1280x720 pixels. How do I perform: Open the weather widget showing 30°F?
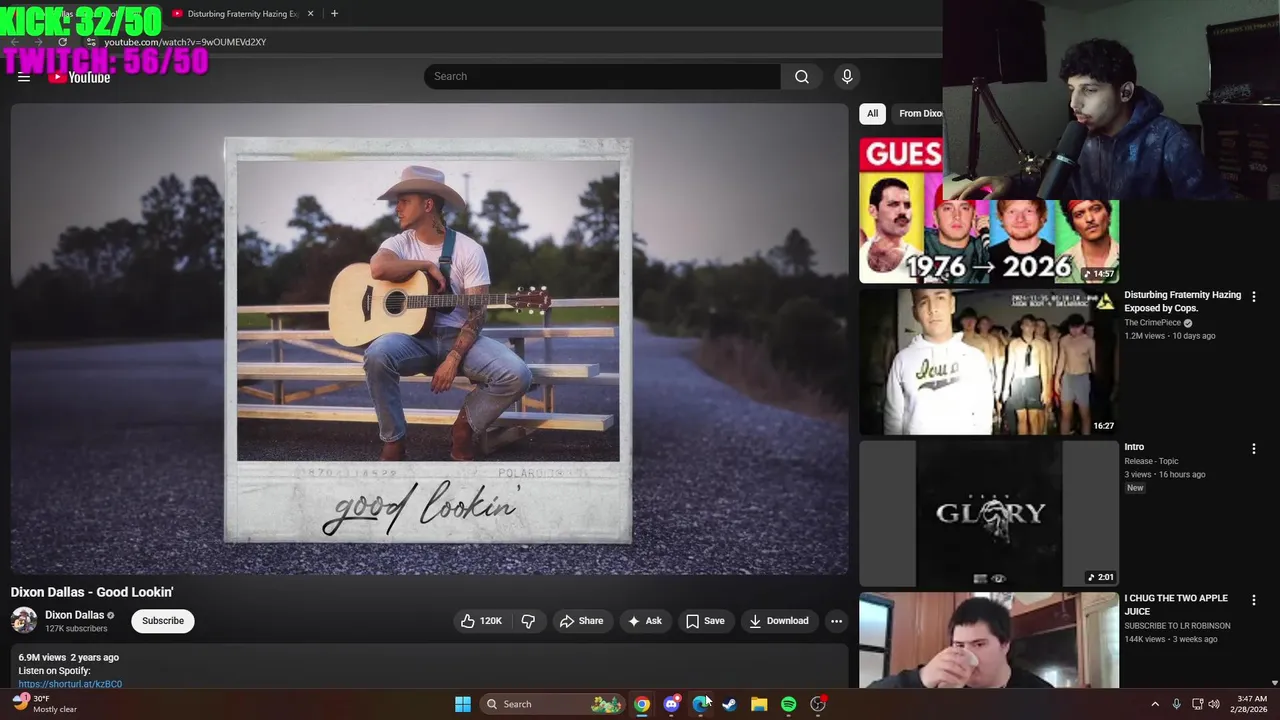tap(45, 704)
